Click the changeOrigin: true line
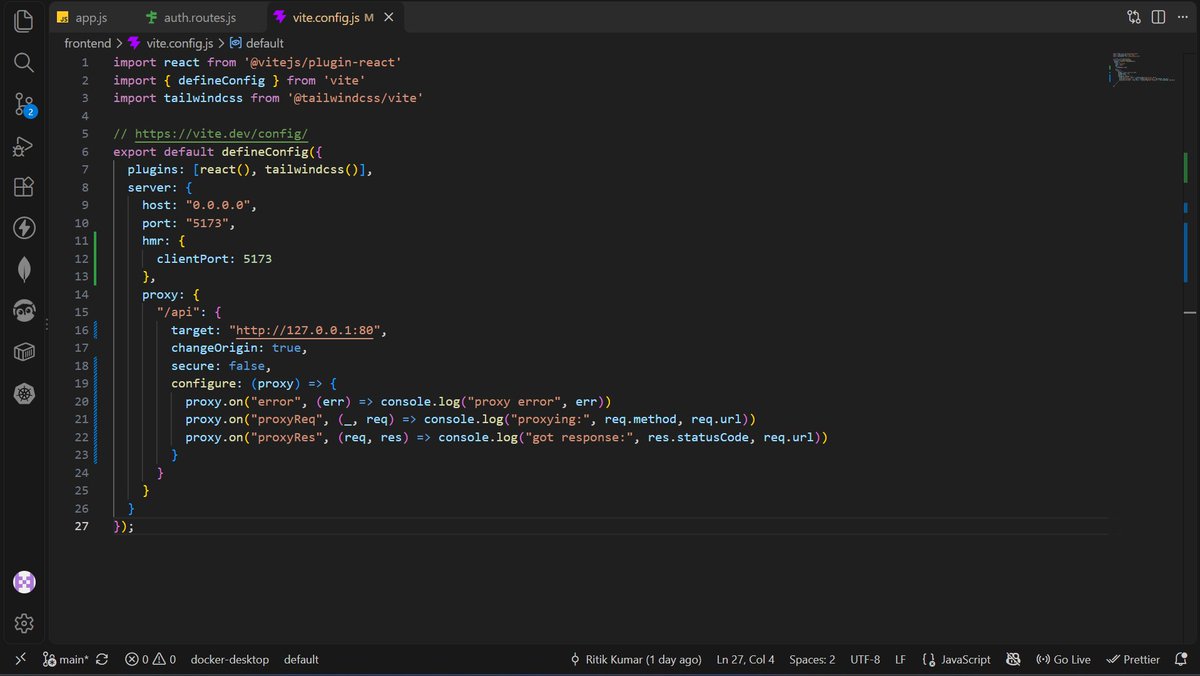Image resolution: width=1200 pixels, height=676 pixels. click(x=239, y=348)
